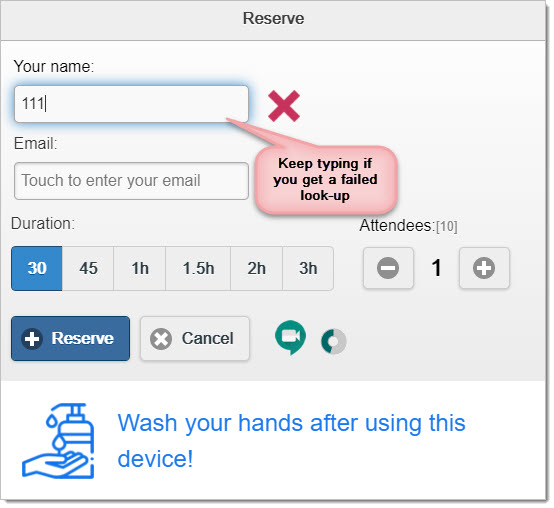Click the 'Keep typing' tooltip callout
The image size is (554, 508).
326,180
